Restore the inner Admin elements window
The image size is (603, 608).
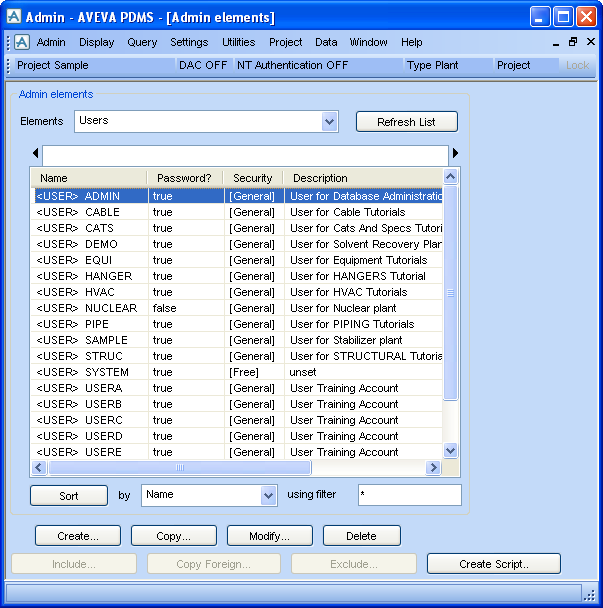(573, 41)
